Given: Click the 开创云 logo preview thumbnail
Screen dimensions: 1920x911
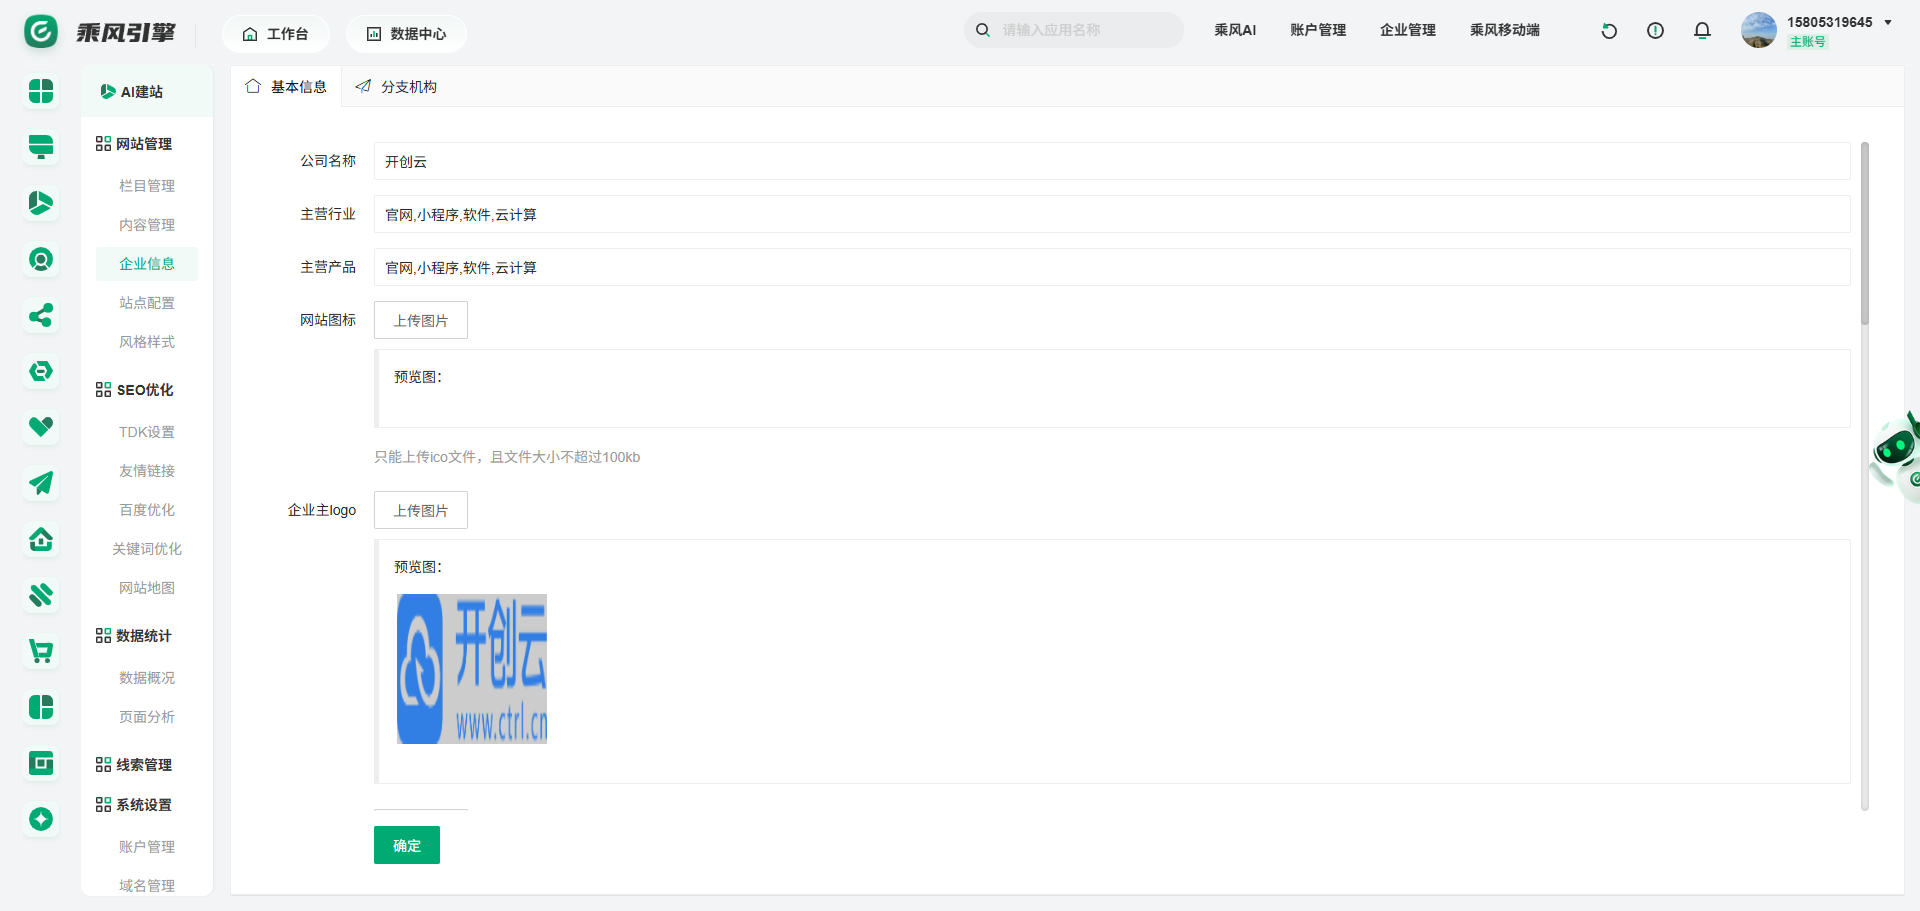Looking at the screenshot, I should click(472, 669).
